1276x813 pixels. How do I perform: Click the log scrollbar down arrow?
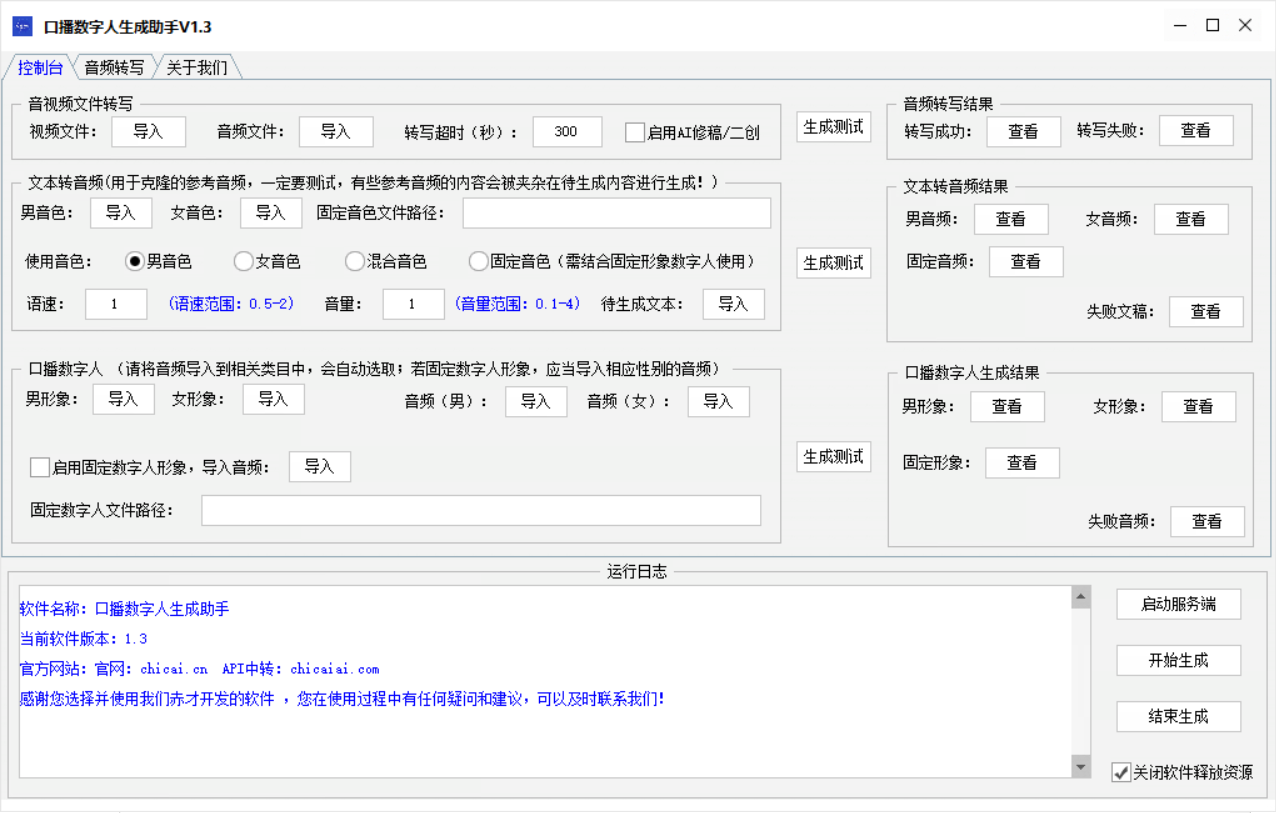(1081, 766)
